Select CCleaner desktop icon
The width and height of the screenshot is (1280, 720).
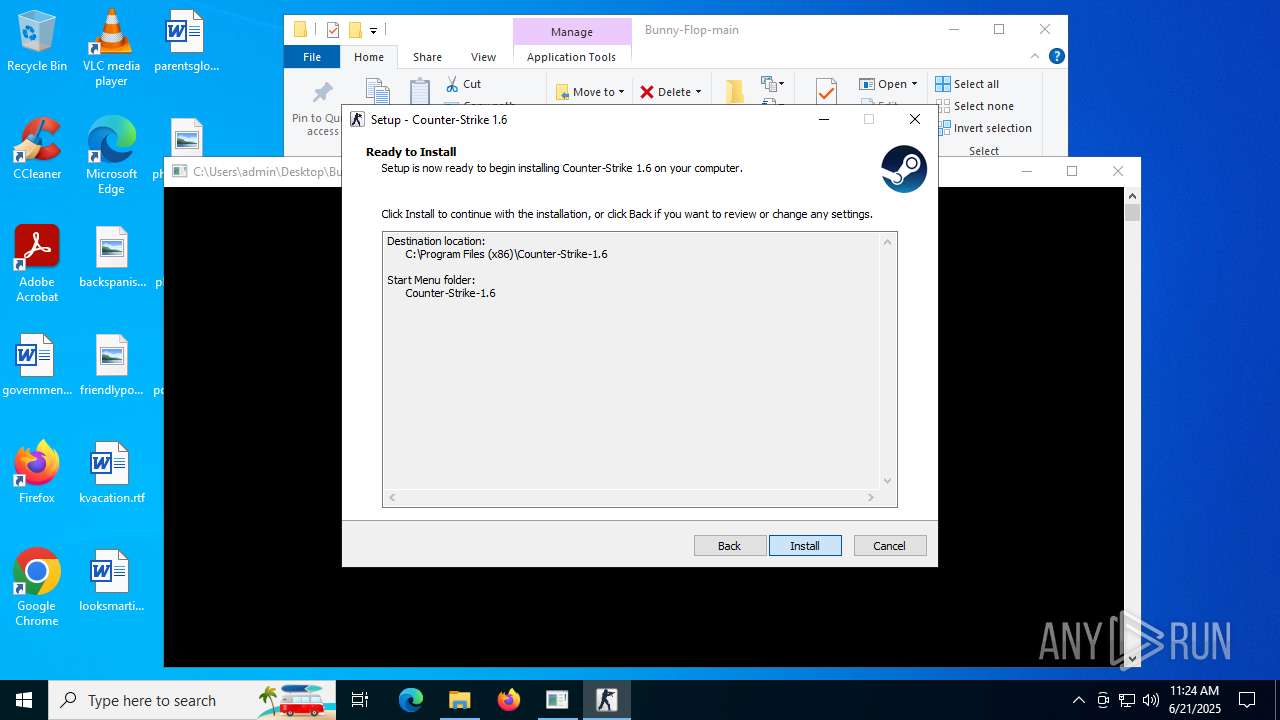(37, 148)
